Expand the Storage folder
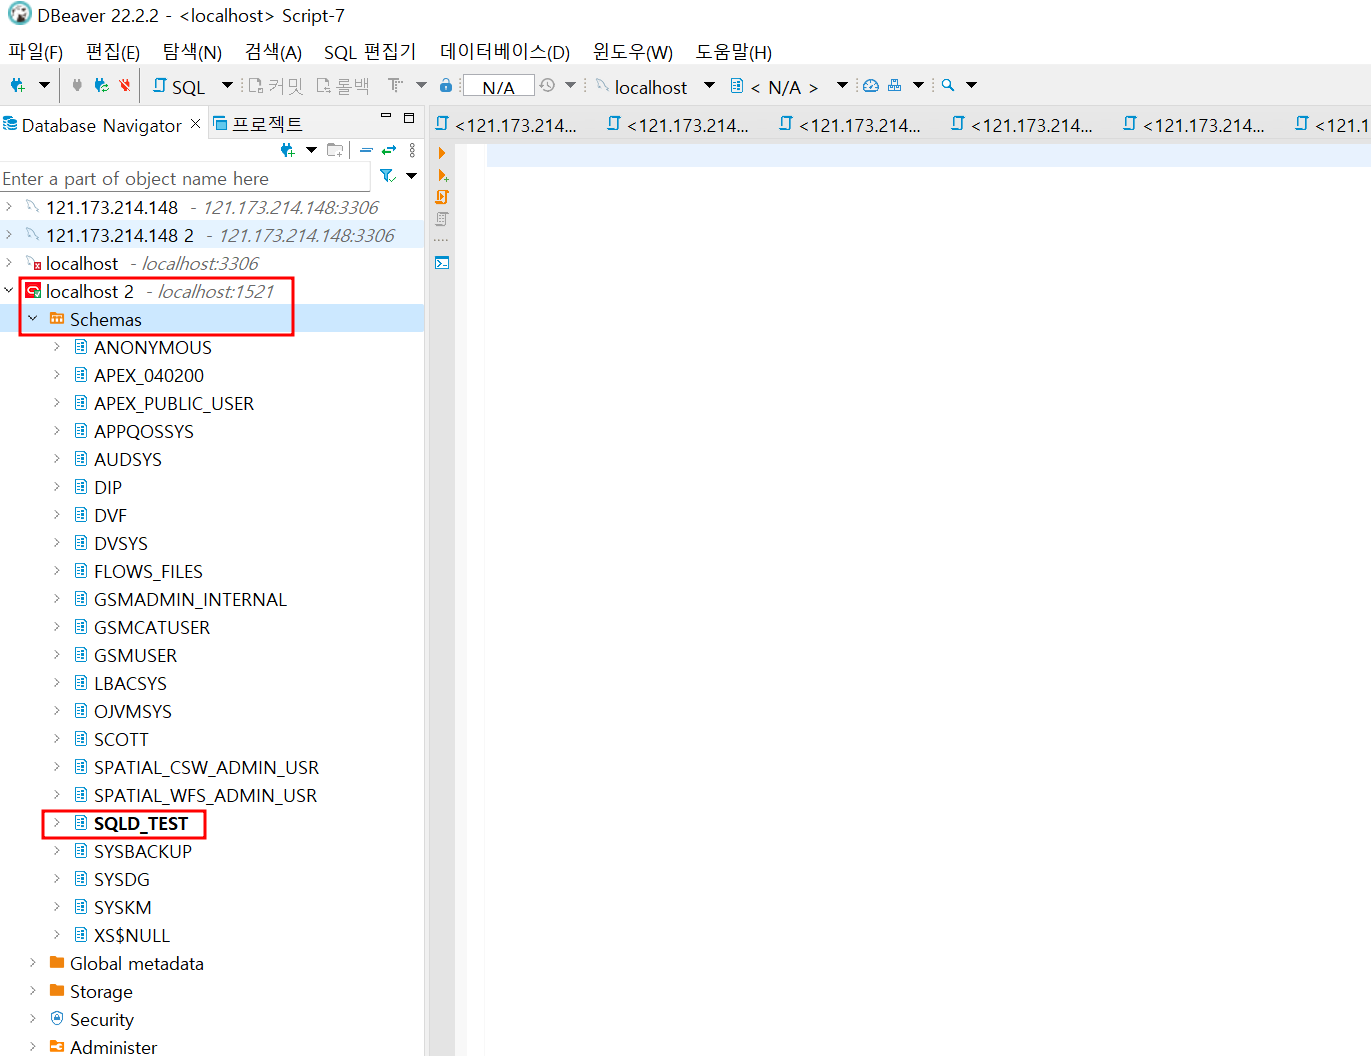Image resolution: width=1371 pixels, height=1056 pixels. tap(33, 991)
